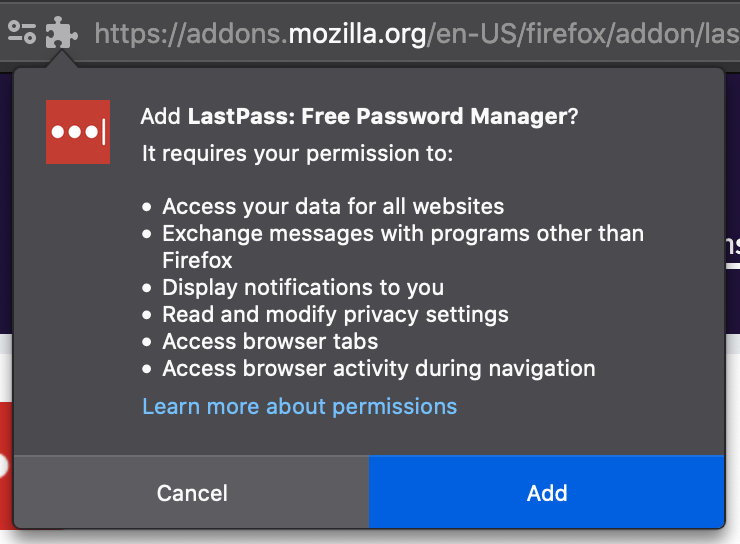Click the site permissions icon in address bar

tap(22, 34)
